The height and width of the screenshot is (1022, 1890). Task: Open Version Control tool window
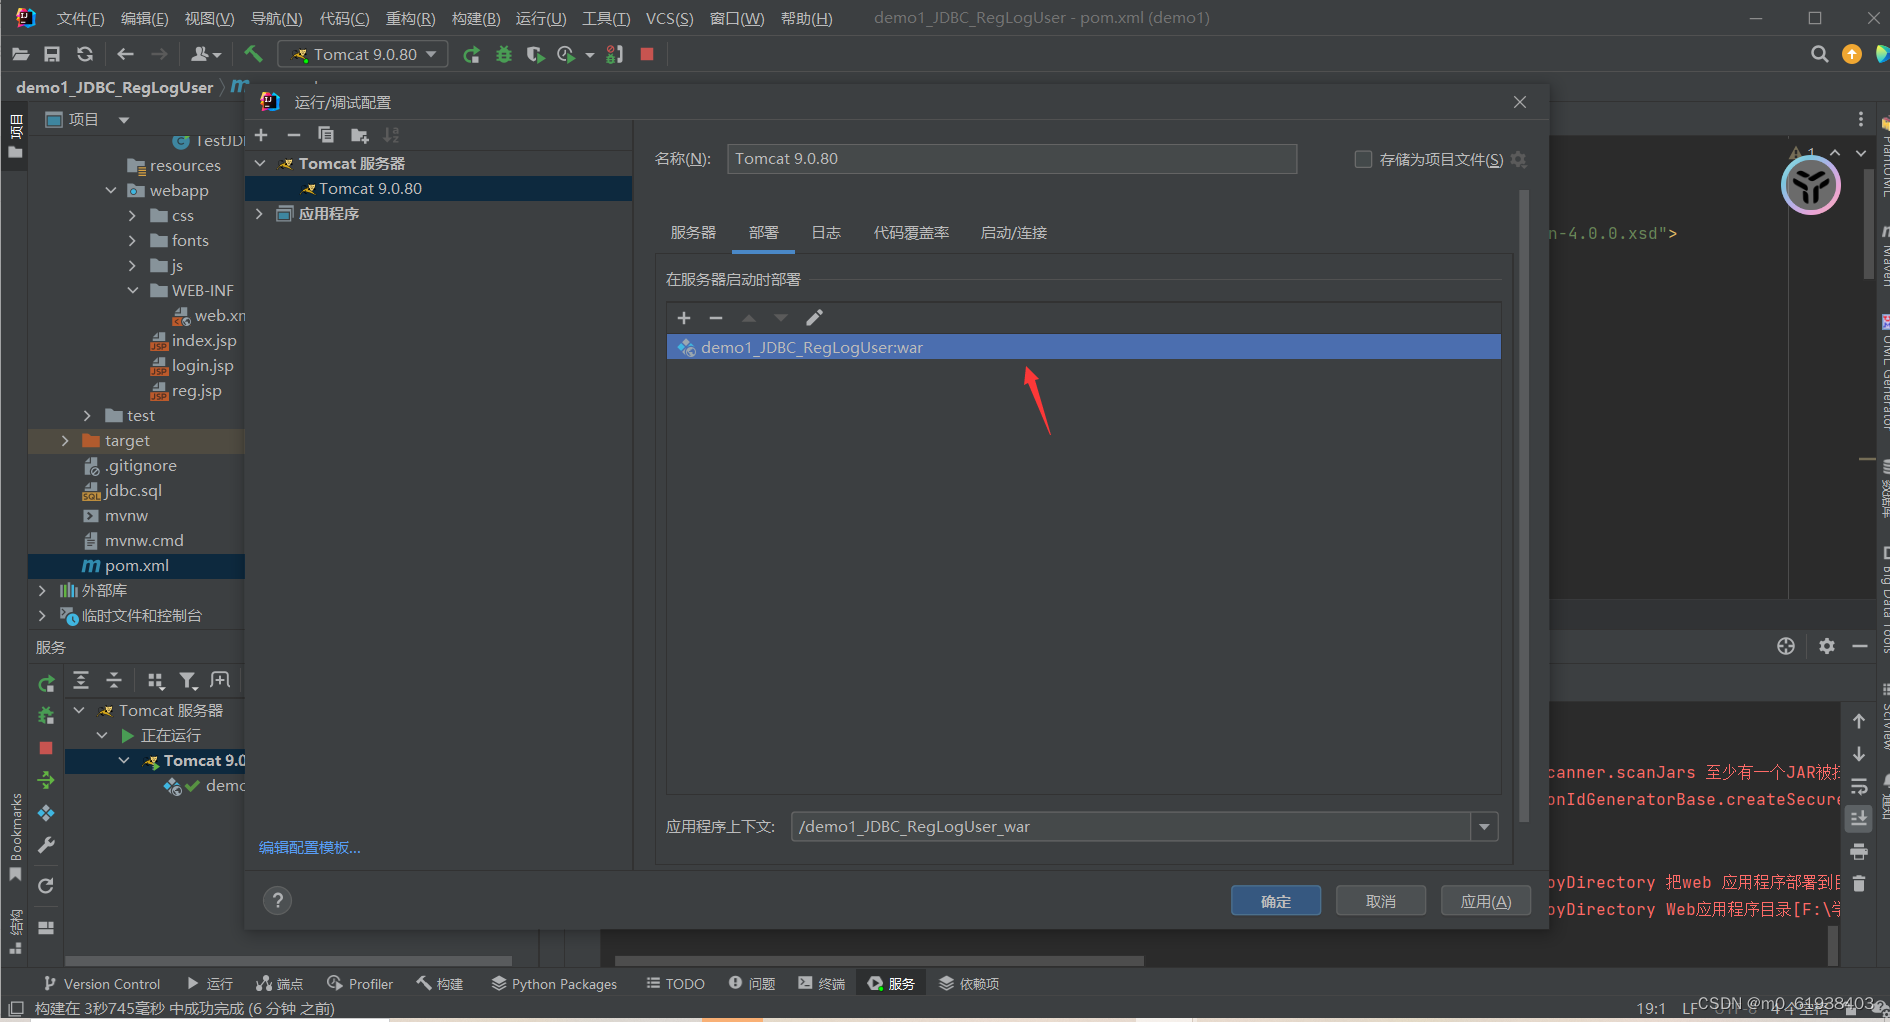(101, 984)
